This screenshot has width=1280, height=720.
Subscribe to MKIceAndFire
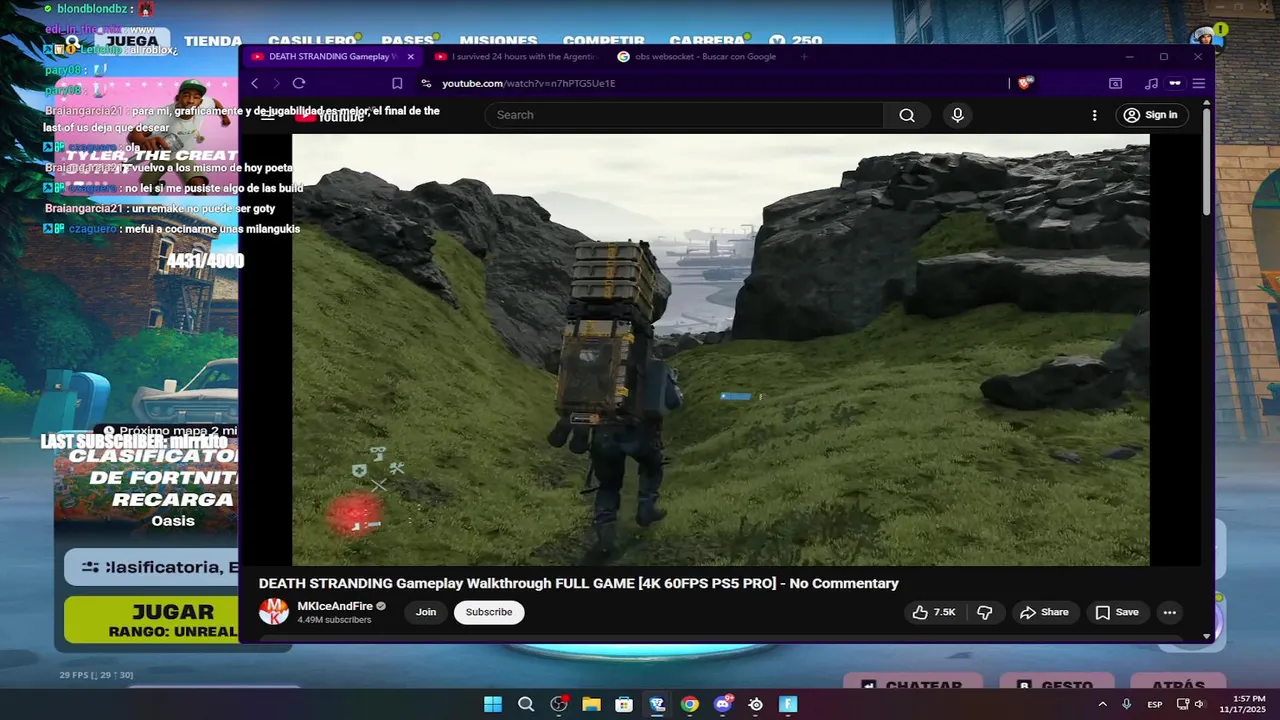[x=489, y=612]
